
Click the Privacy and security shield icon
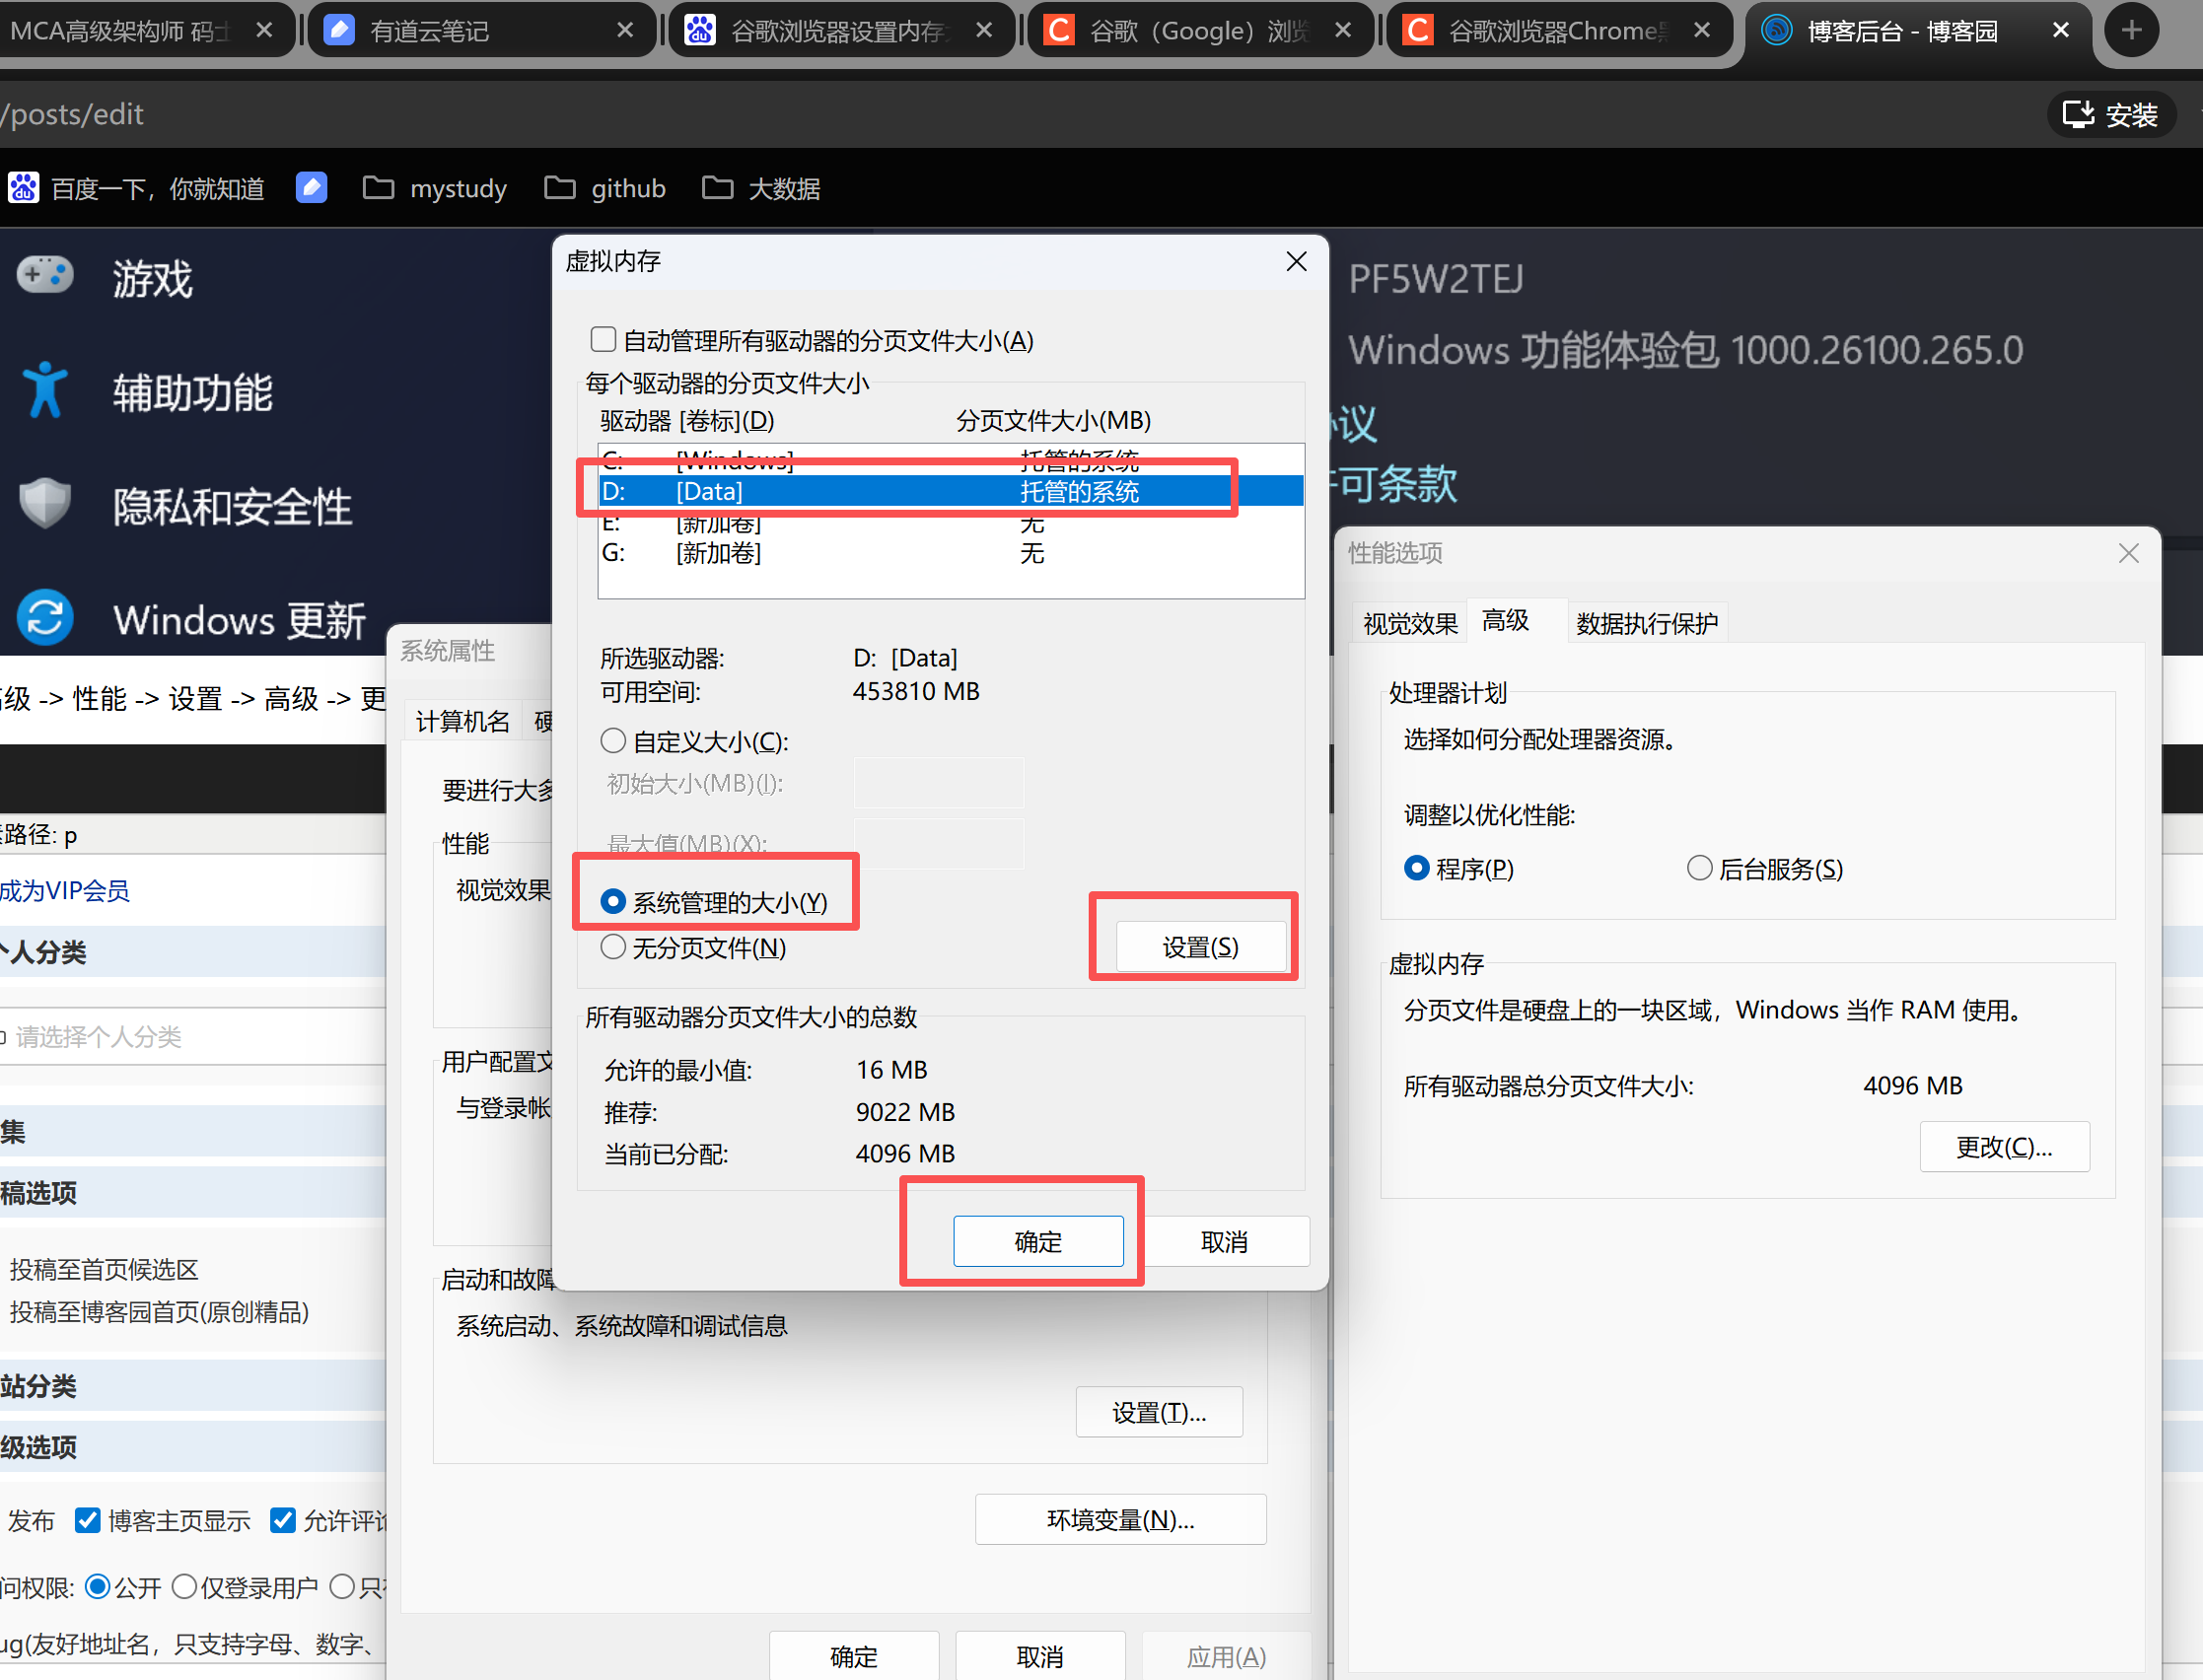click(45, 503)
